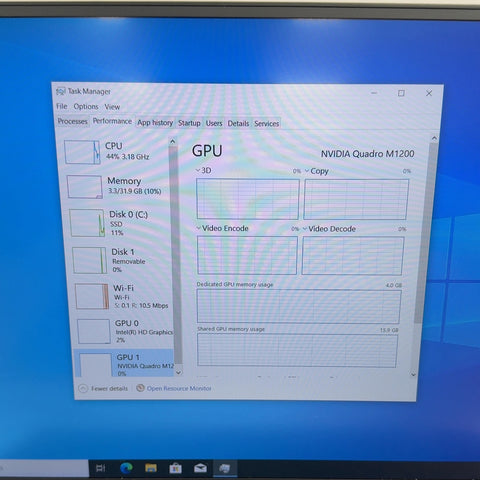This screenshot has width=480, height=480.
Task: Switch to the Processes tab
Action: (73, 121)
